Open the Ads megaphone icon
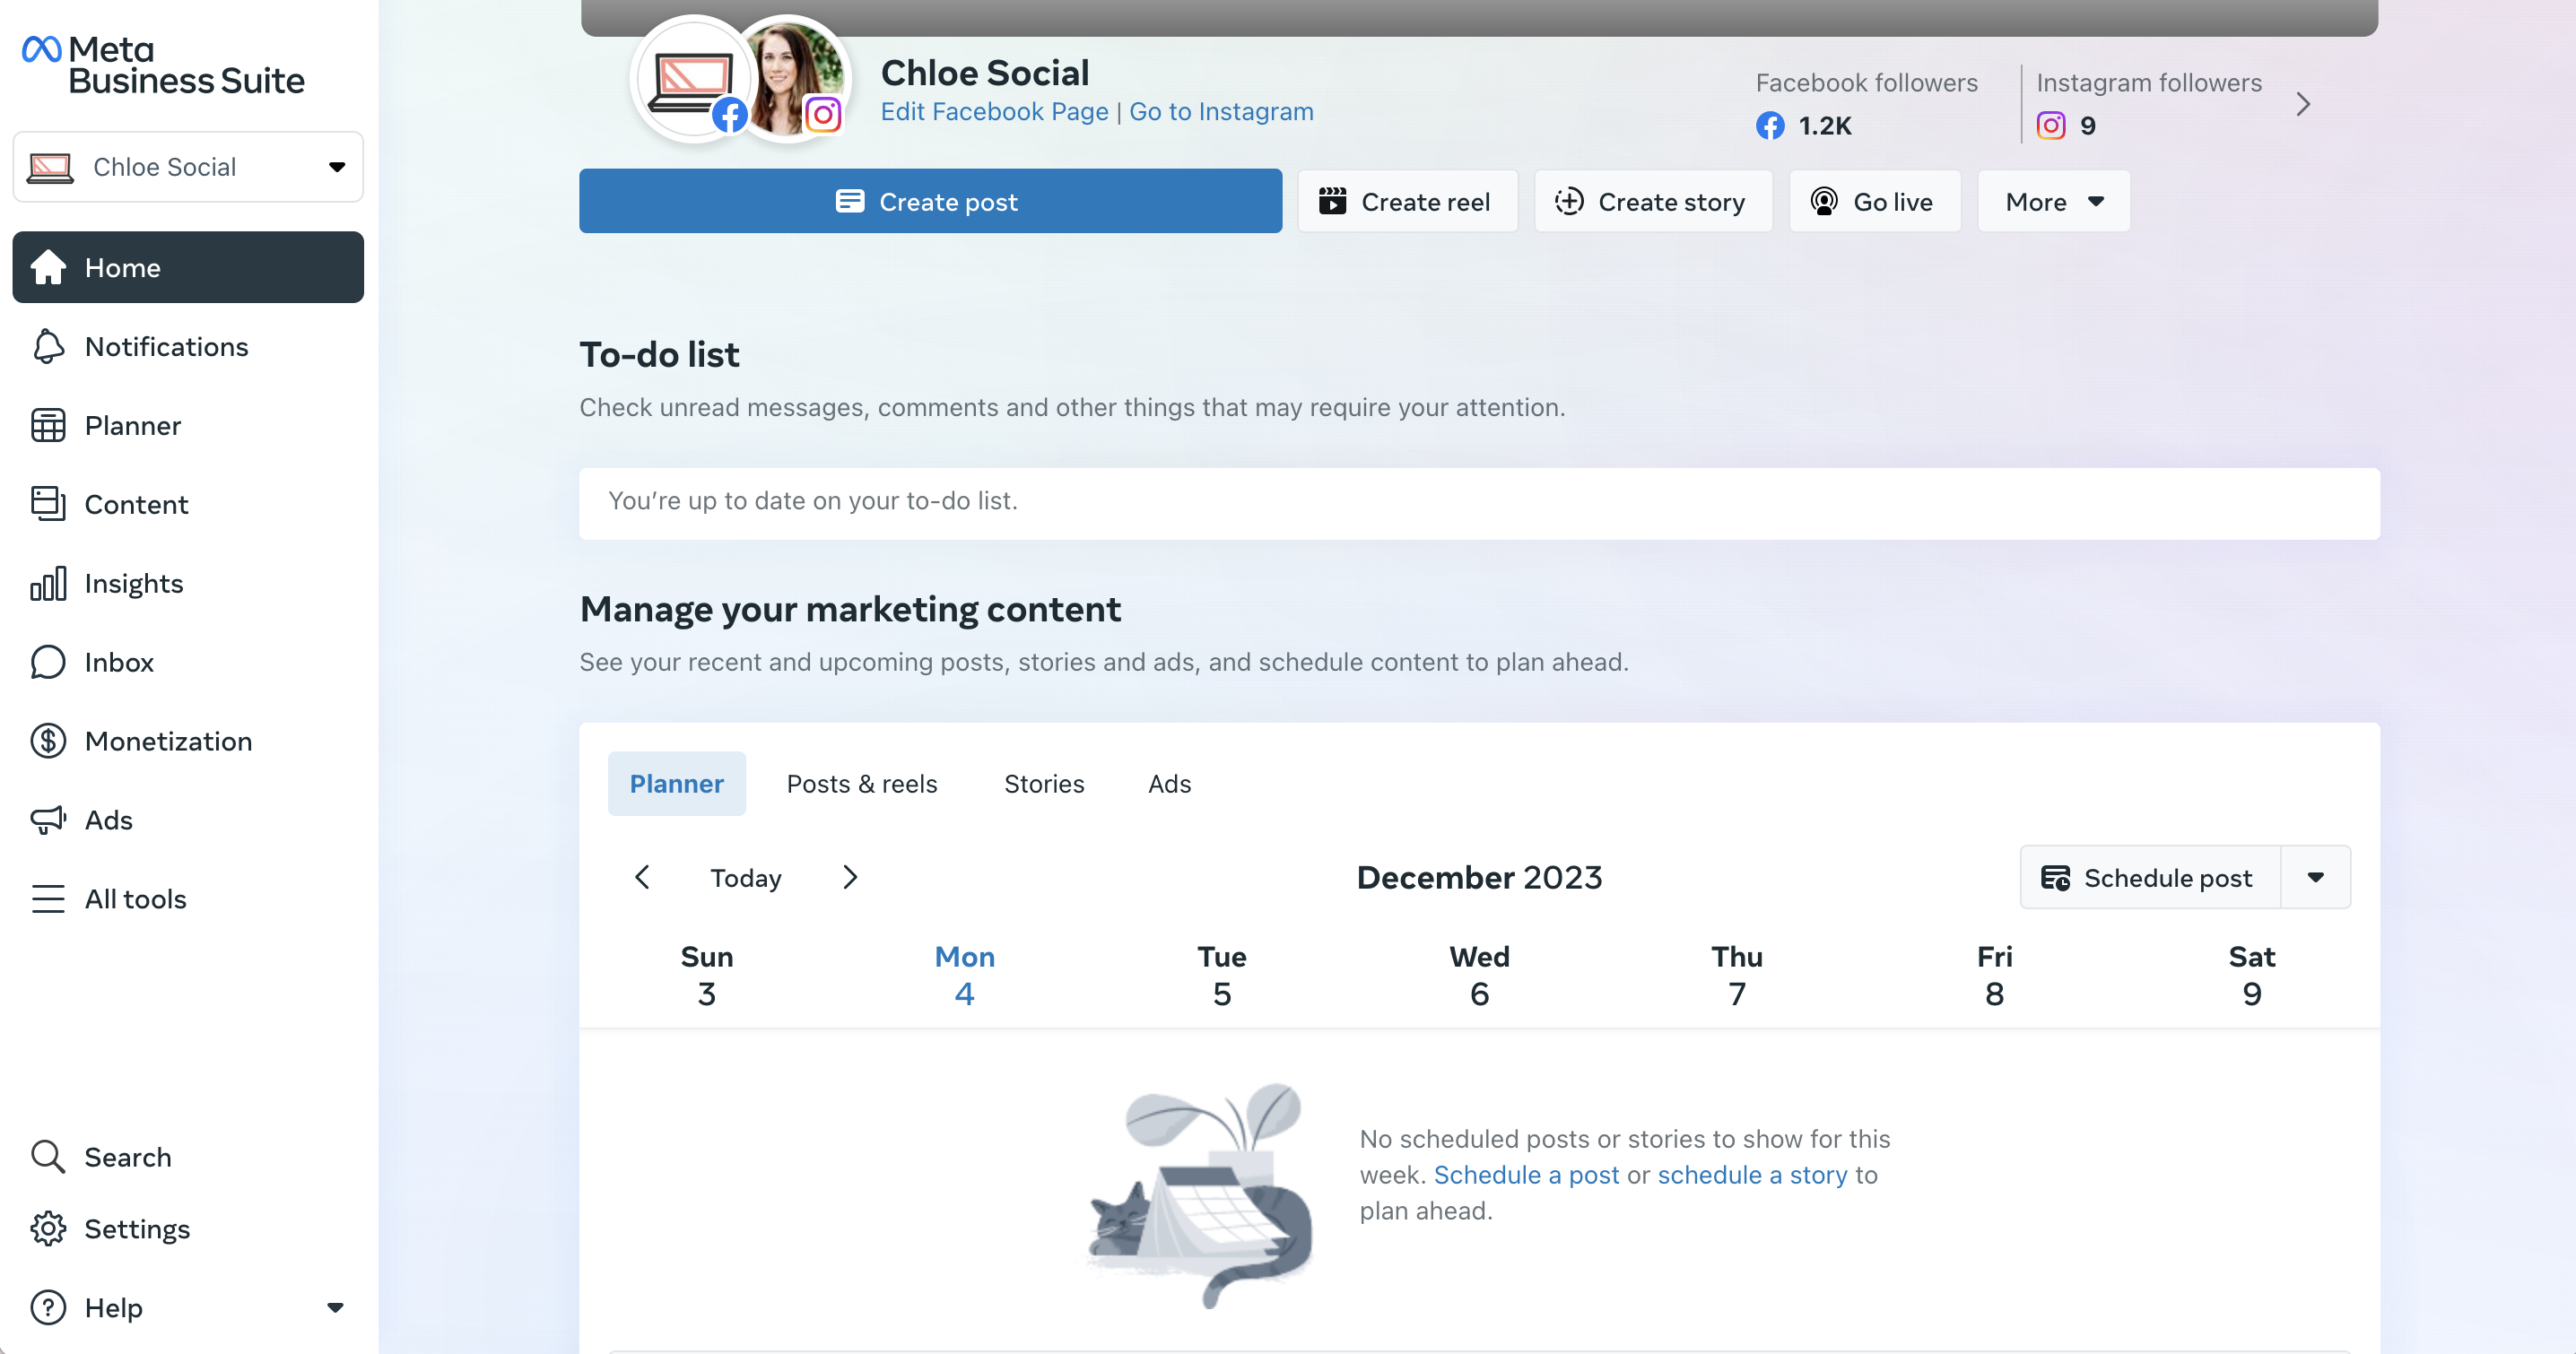The width and height of the screenshot is (2576, 1354). coord(48,820)
